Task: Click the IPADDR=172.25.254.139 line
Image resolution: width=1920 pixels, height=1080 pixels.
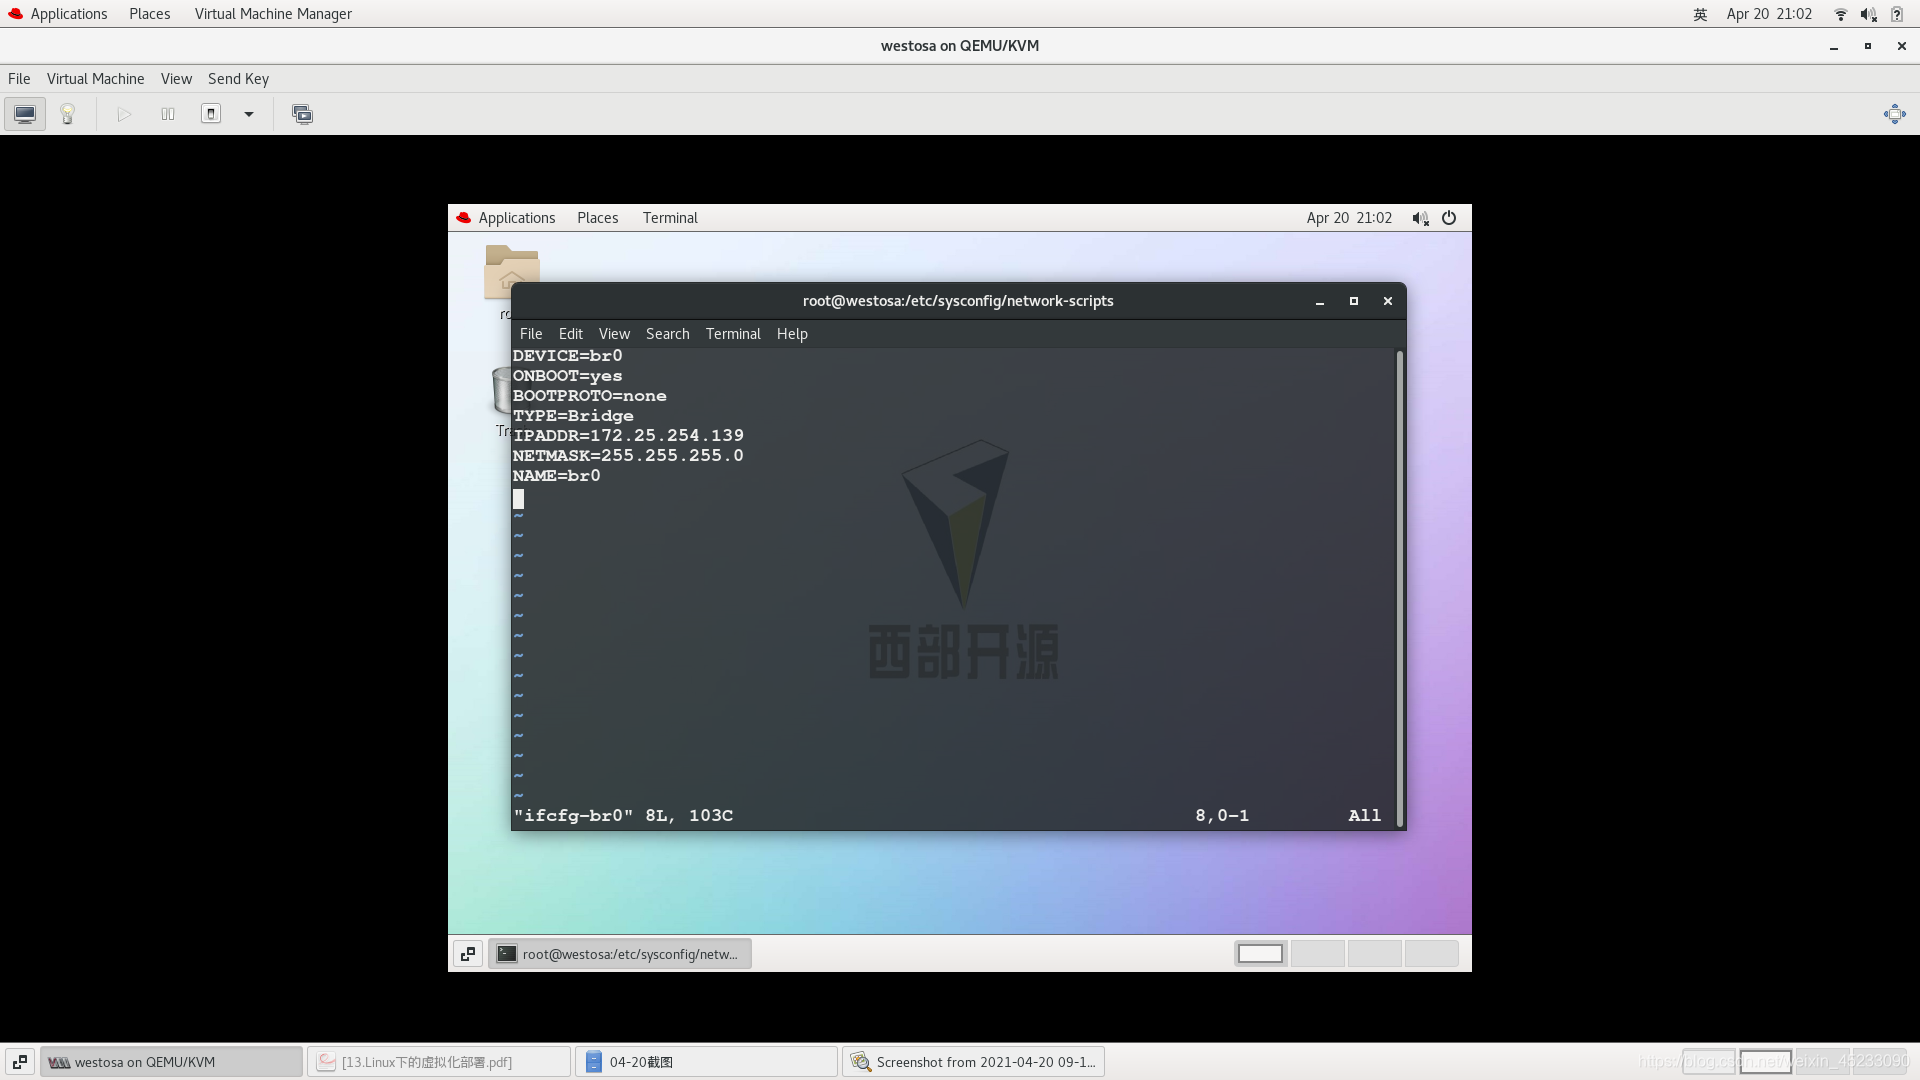Action: tap(628, 436)
